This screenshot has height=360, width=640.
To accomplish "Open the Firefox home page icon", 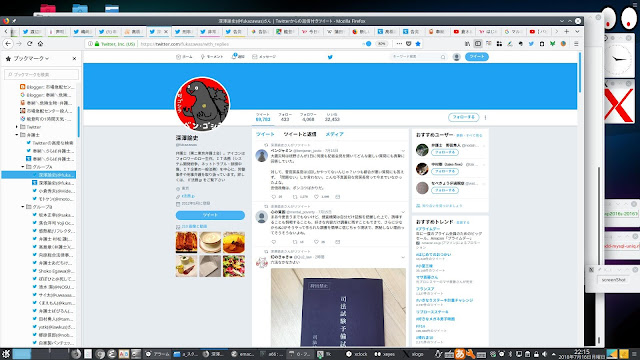I will [40, 44].
